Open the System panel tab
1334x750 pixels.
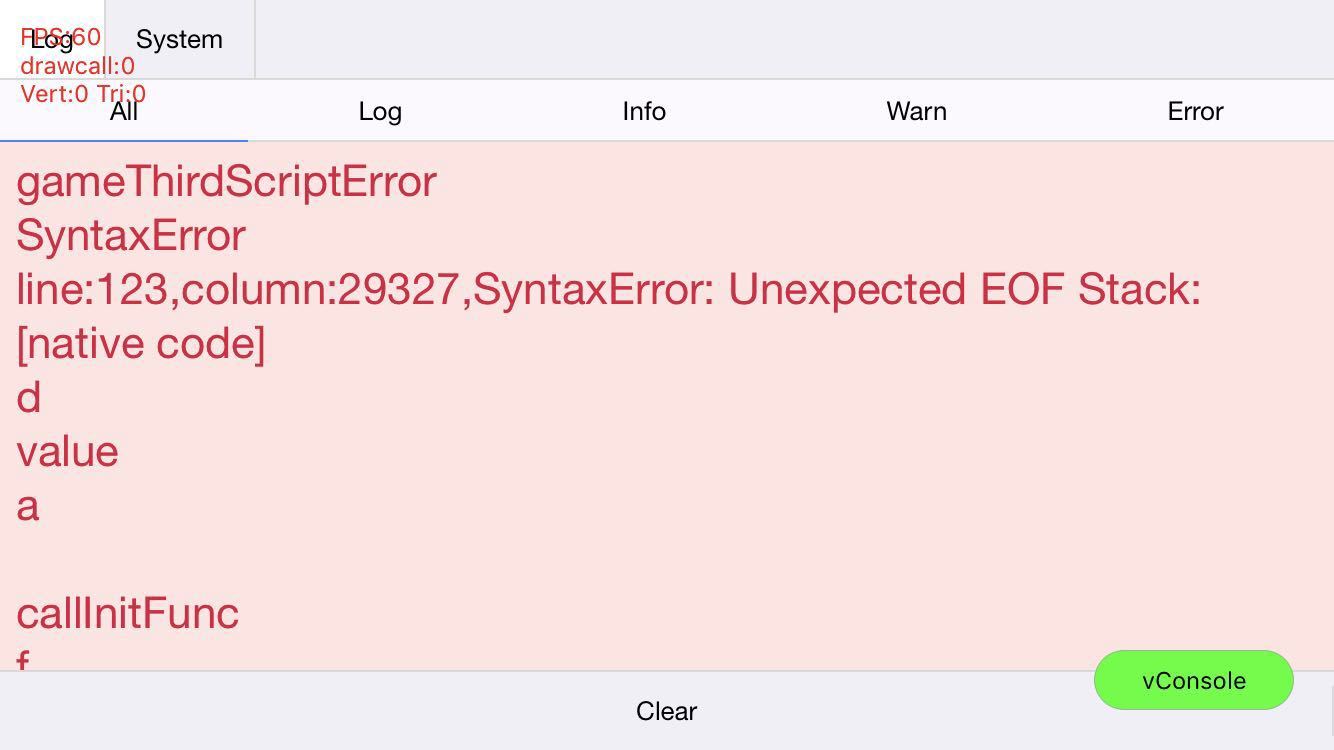click(179, 40)
